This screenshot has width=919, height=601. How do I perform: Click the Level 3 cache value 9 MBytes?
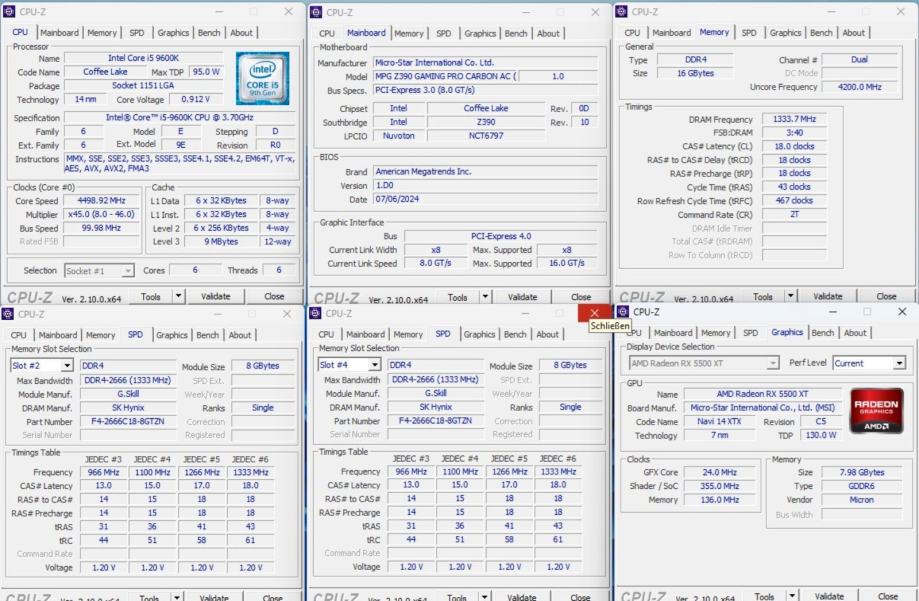221,242
